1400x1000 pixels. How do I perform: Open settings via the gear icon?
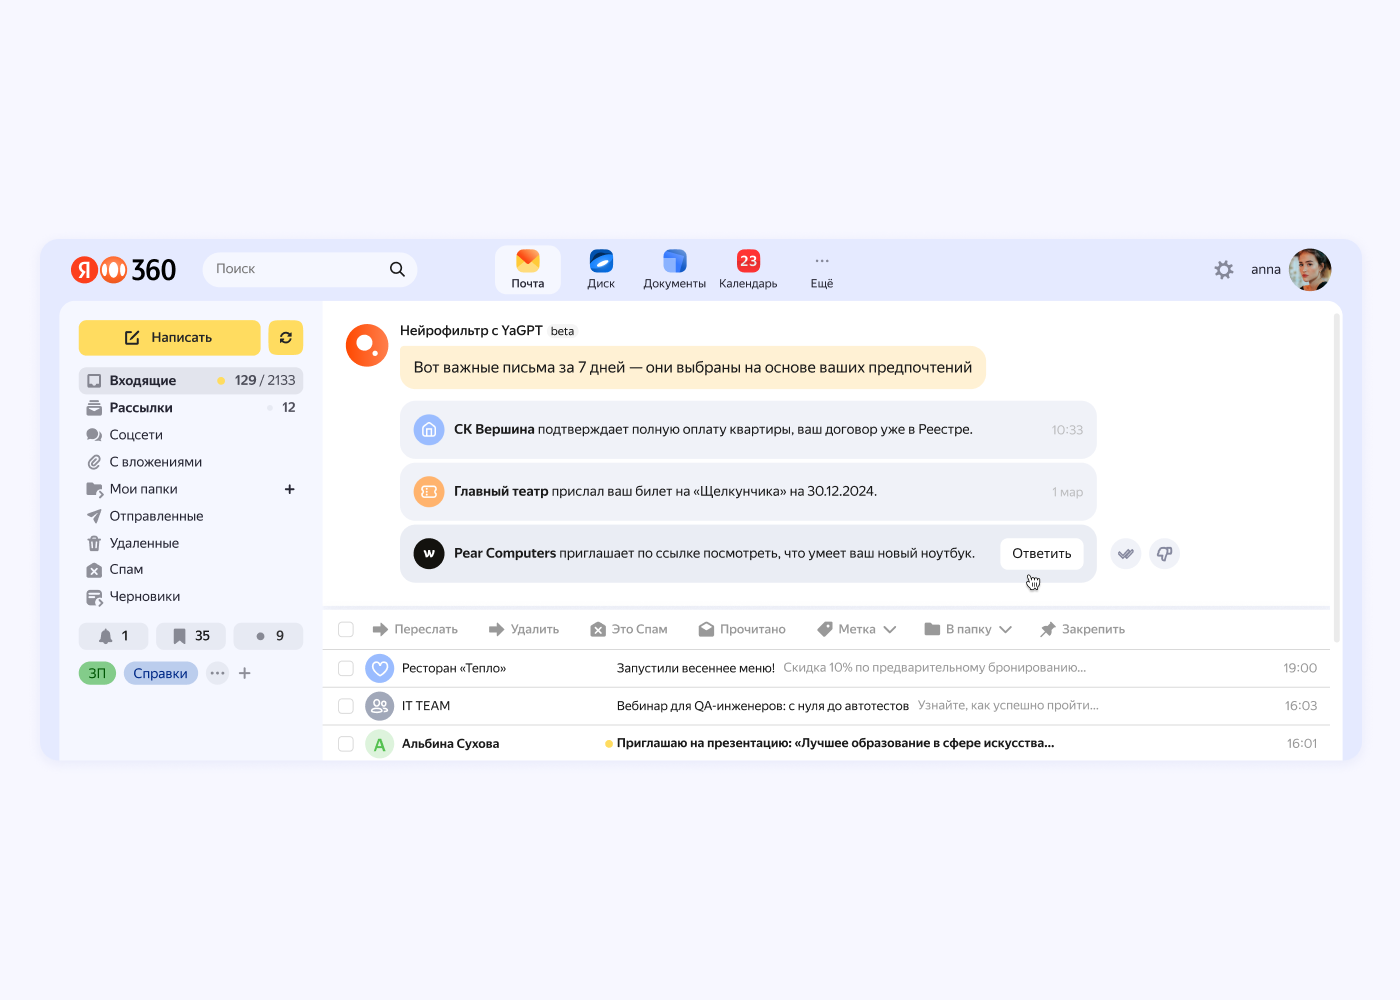(1224, 270)
